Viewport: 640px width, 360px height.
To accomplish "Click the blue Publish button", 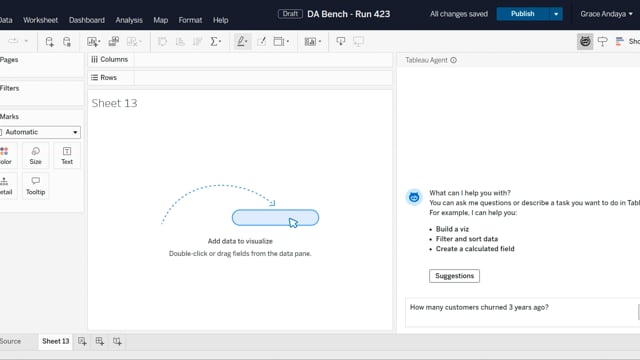I will (522, 14).
